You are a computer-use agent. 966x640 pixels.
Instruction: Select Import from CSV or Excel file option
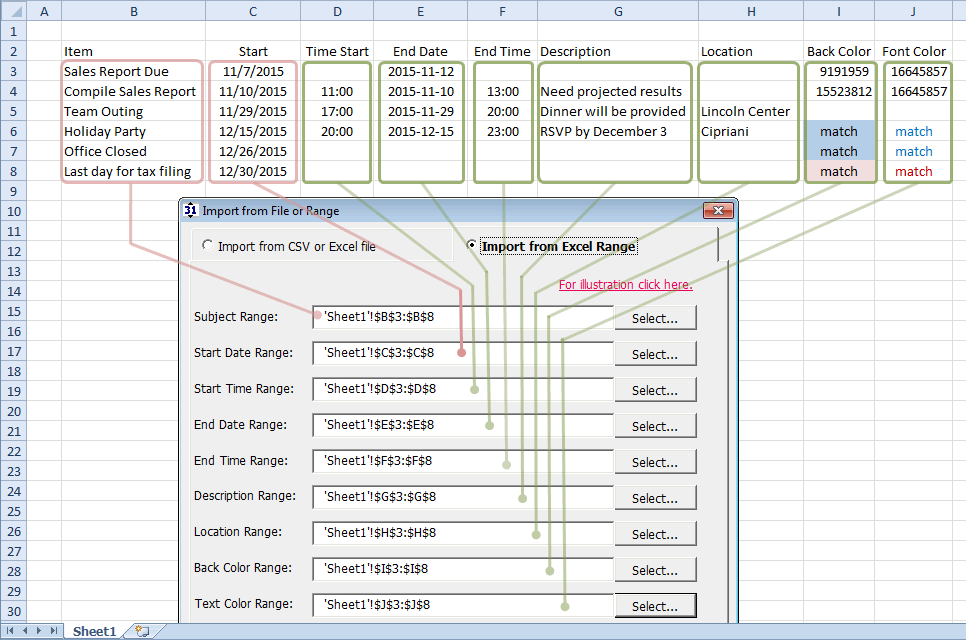point(207,246)
